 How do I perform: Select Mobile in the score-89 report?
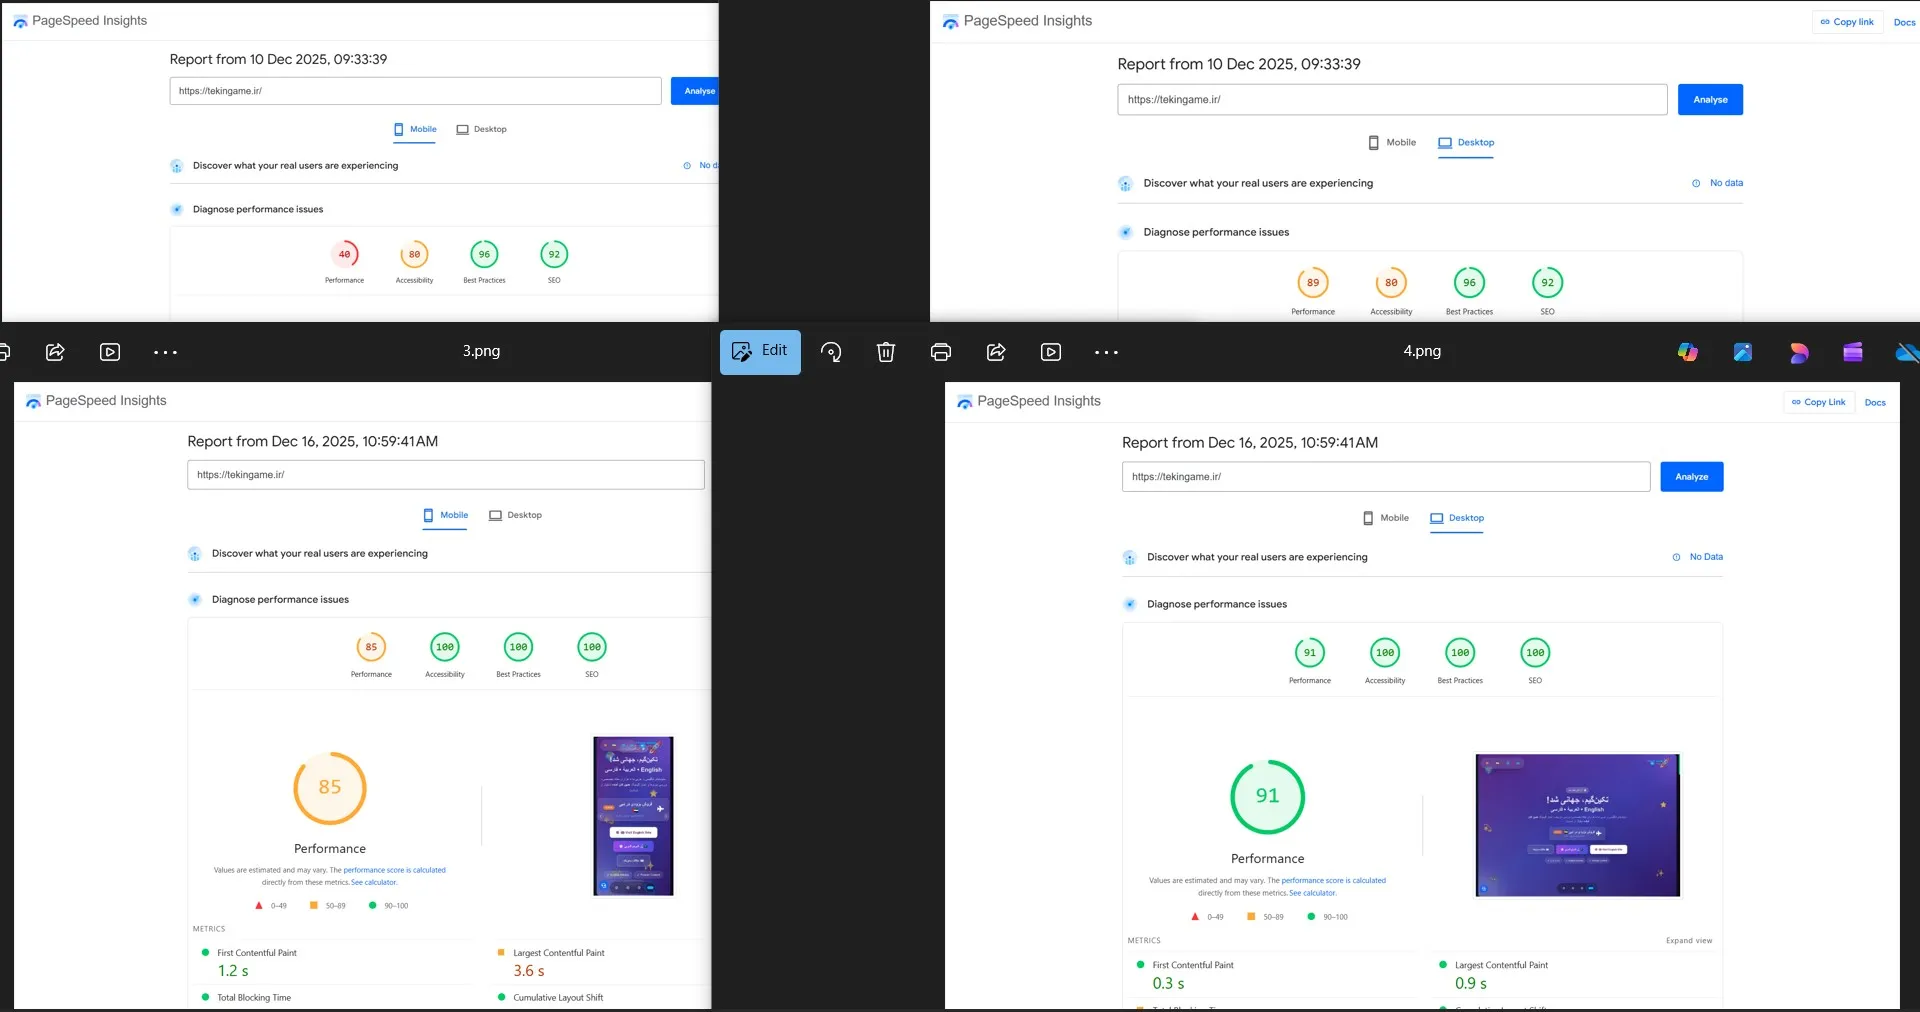(1392, 143)
